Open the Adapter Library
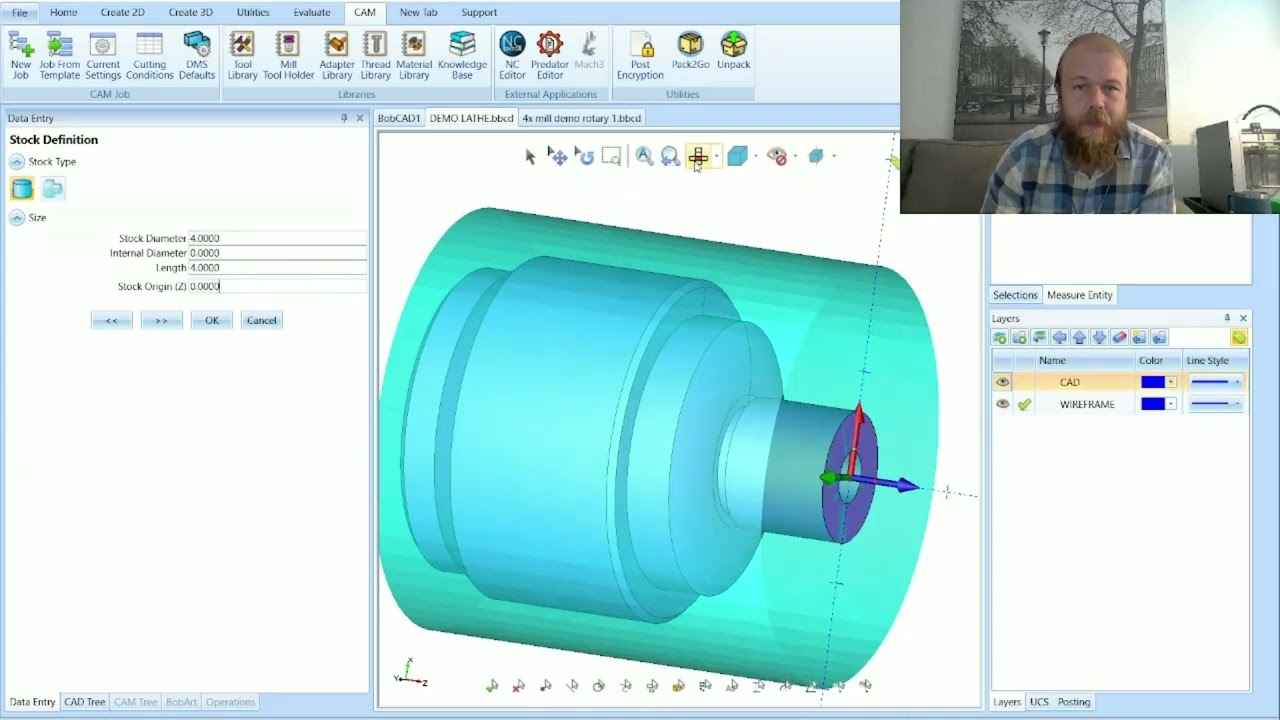Screen dimensions: 1280x720 337,55
